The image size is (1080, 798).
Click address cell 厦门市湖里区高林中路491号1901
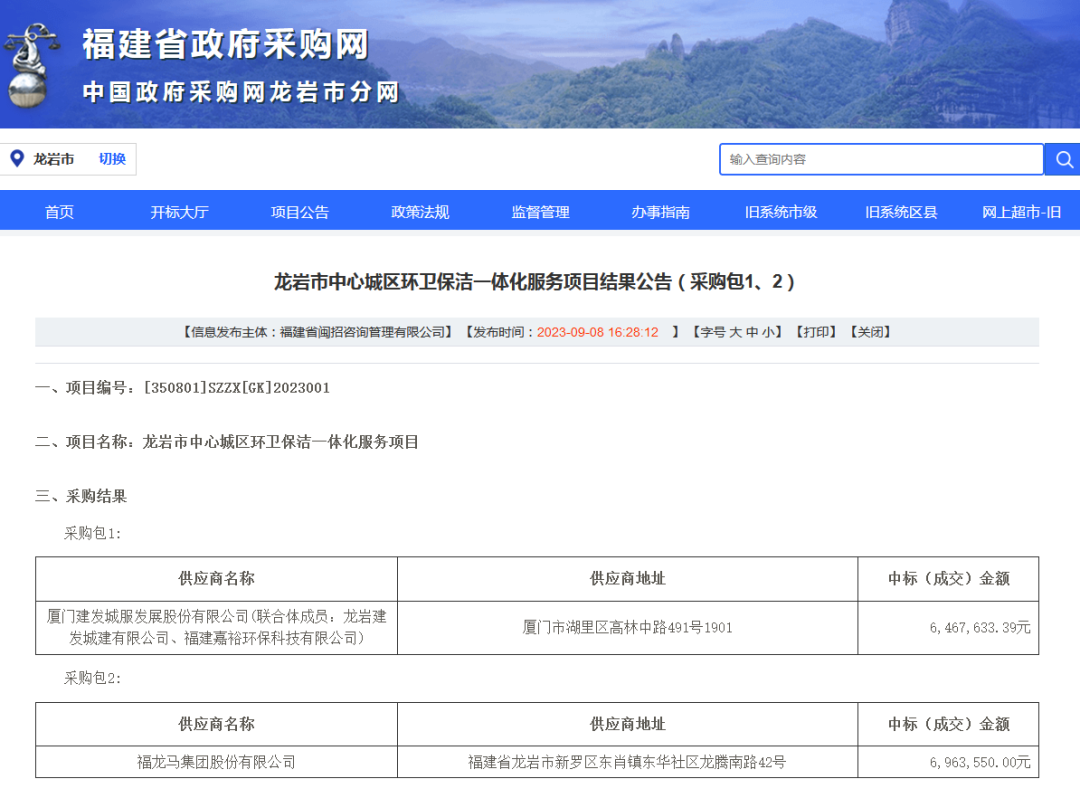coord(627,628)
